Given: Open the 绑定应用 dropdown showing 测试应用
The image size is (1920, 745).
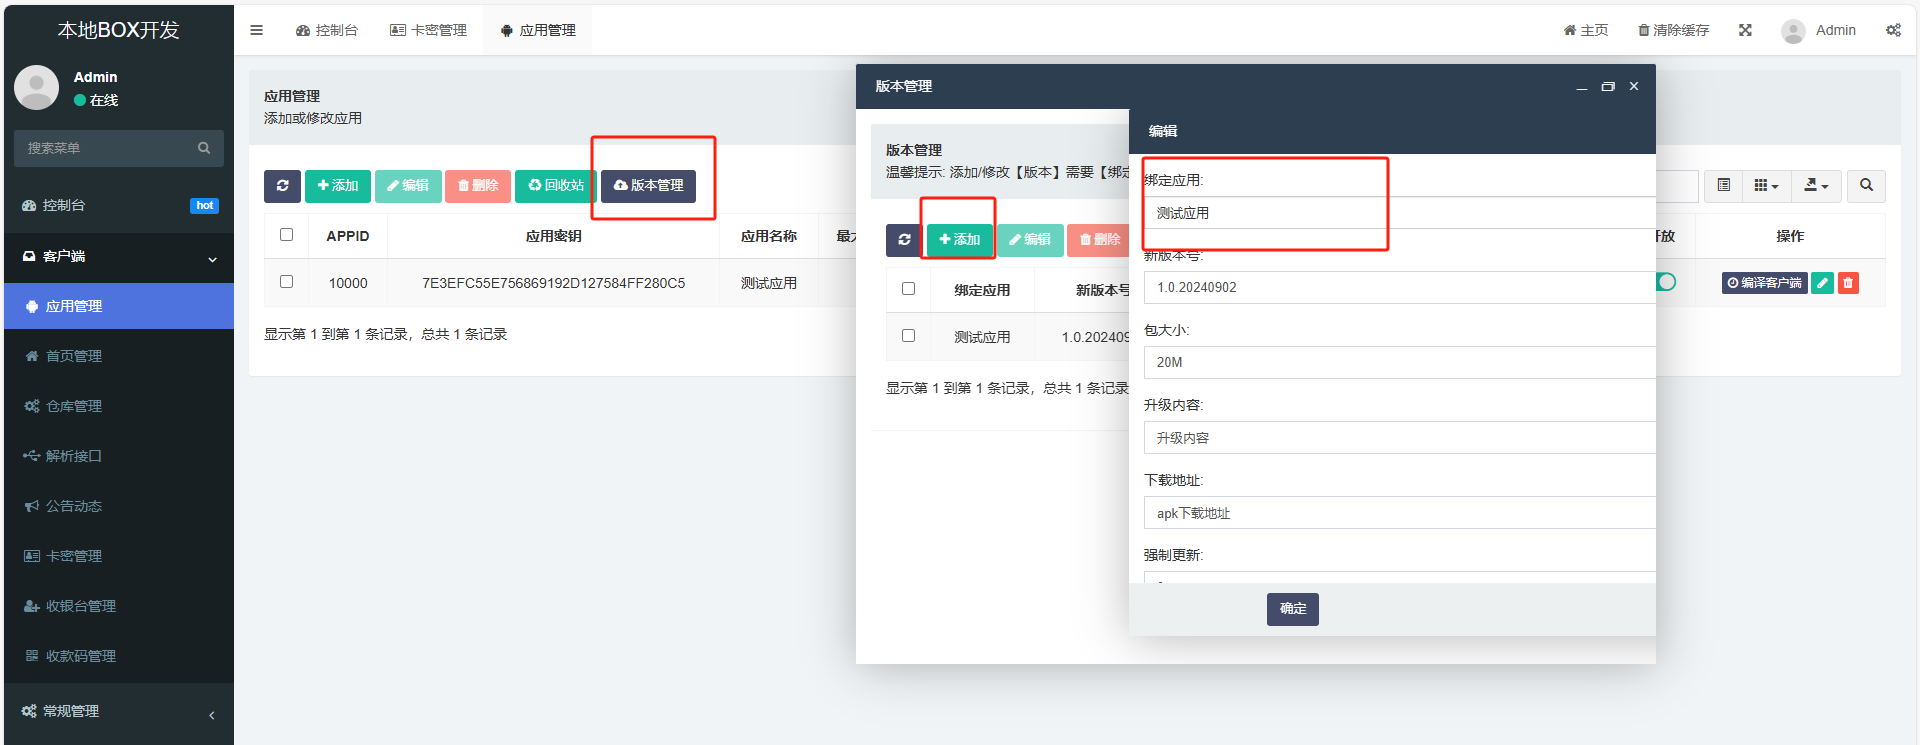Looking at the screenshot, I should pos(1400,213).
